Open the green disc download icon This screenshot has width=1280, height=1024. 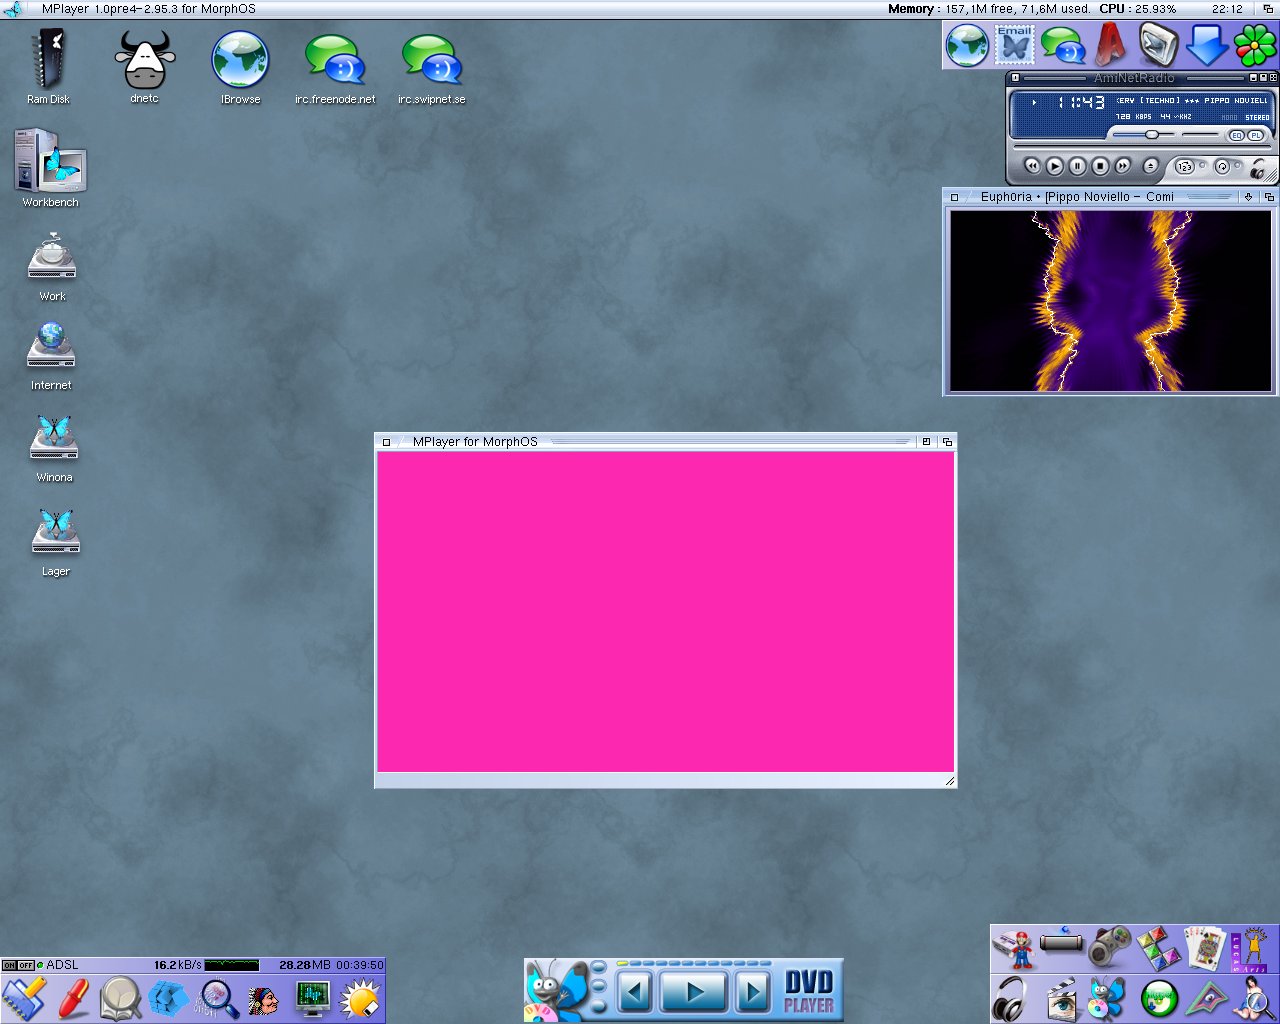[1158, 998]
